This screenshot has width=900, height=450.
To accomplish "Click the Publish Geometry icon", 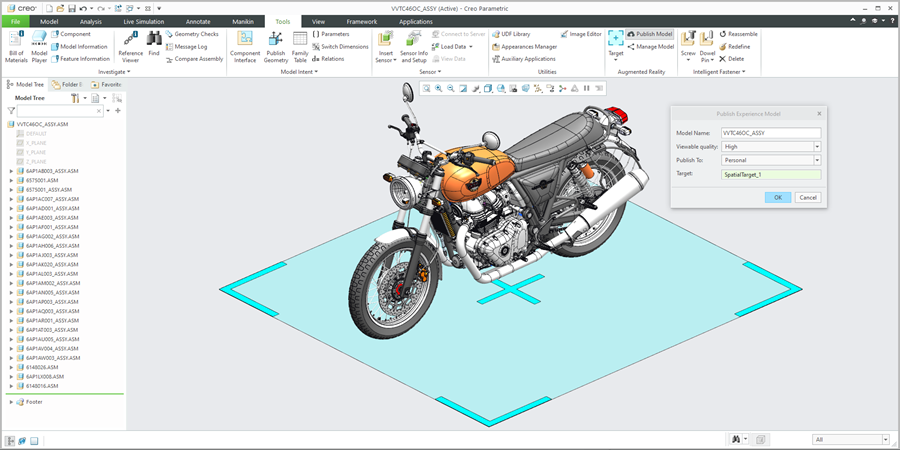I will coord(276,46).
